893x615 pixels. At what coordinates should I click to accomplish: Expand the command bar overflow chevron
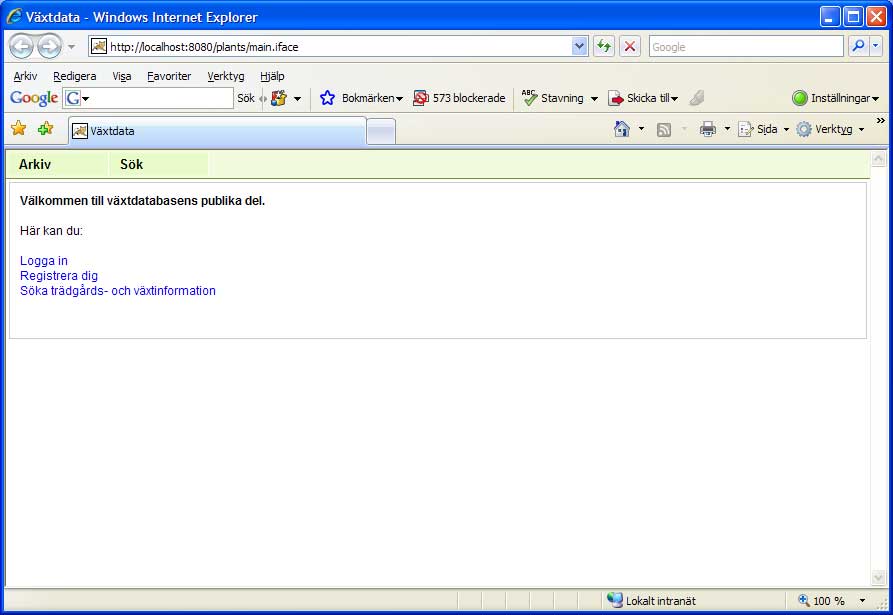coord(880,121)
